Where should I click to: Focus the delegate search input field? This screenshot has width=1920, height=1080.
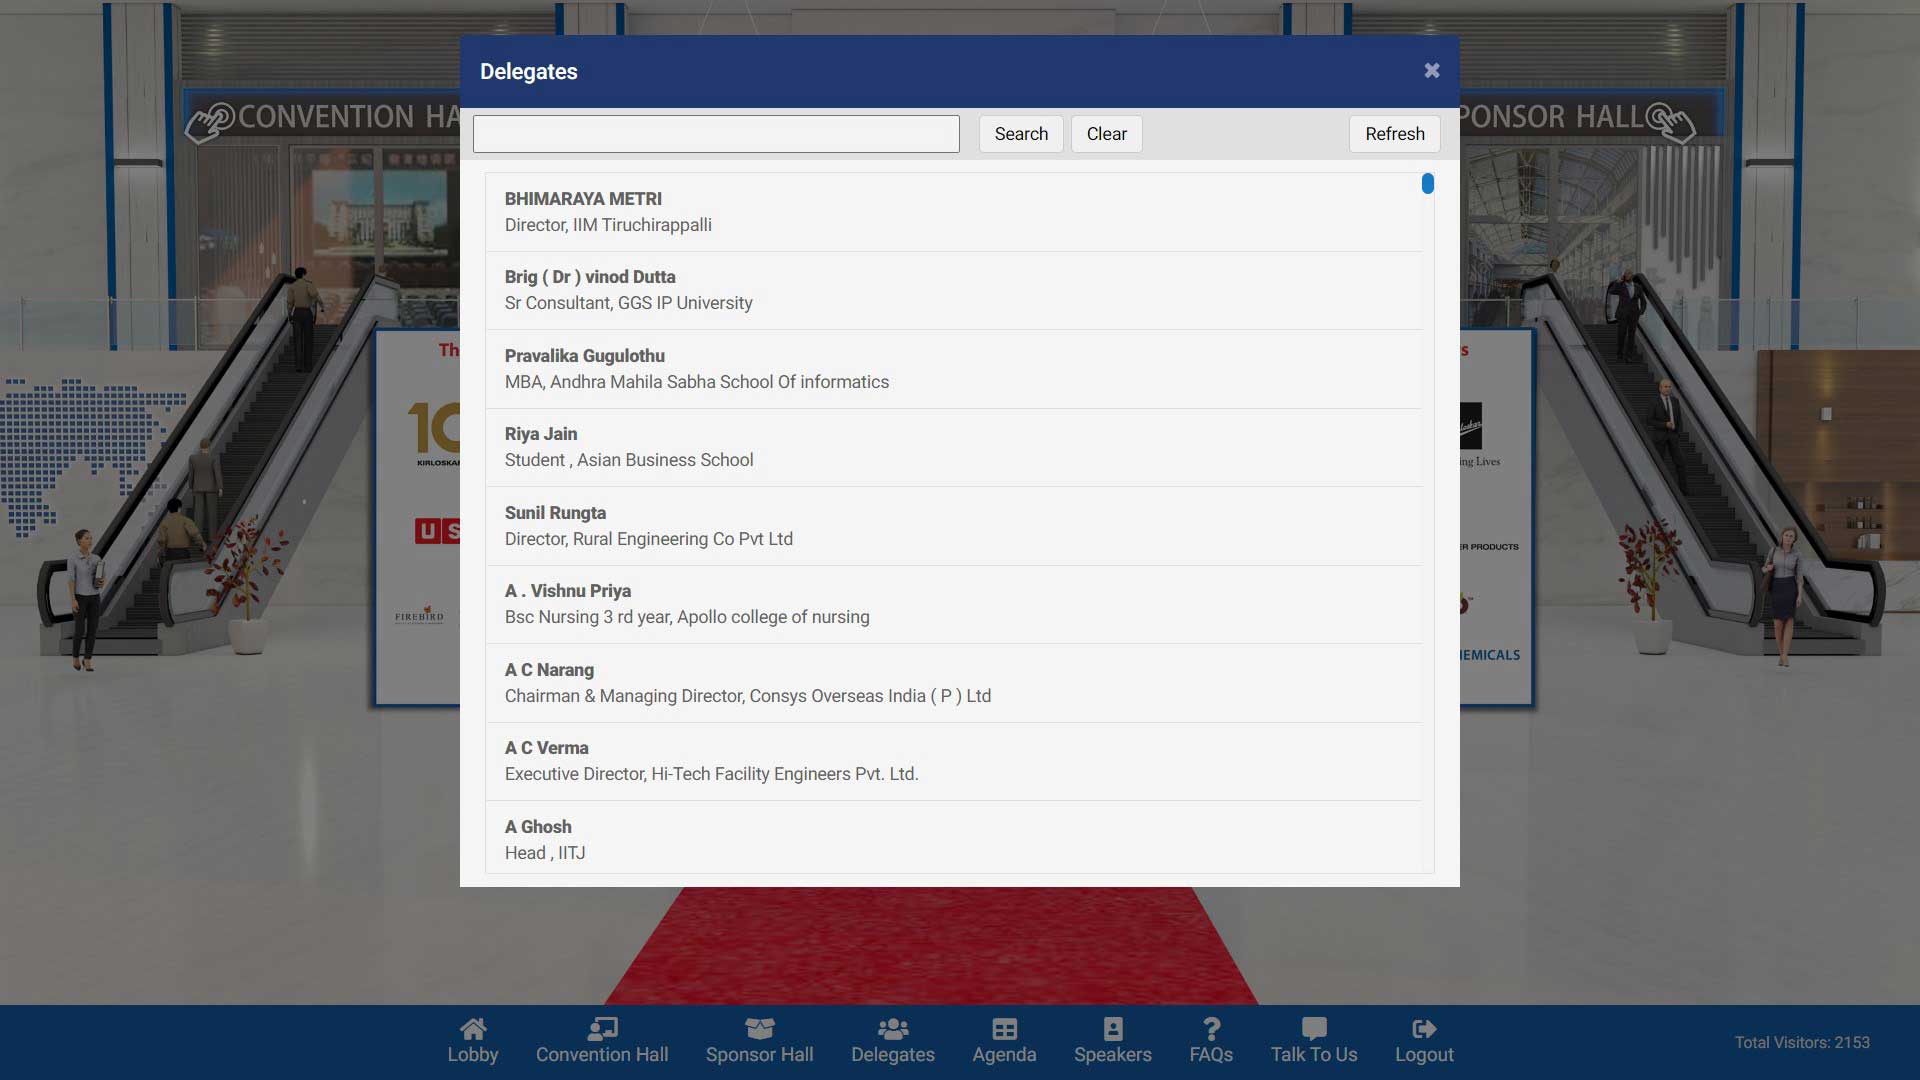pyautogui.click(x=716, y=134)
